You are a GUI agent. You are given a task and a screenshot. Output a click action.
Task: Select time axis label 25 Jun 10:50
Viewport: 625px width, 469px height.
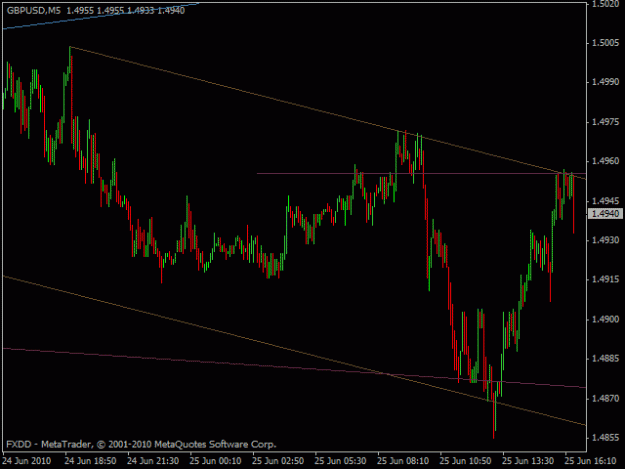click(466, 461)
